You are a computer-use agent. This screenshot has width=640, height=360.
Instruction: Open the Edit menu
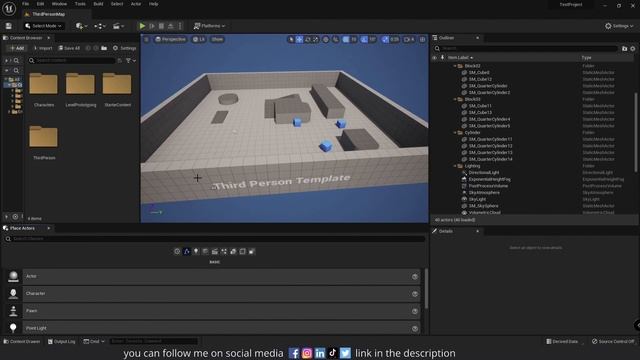point(40,4)
